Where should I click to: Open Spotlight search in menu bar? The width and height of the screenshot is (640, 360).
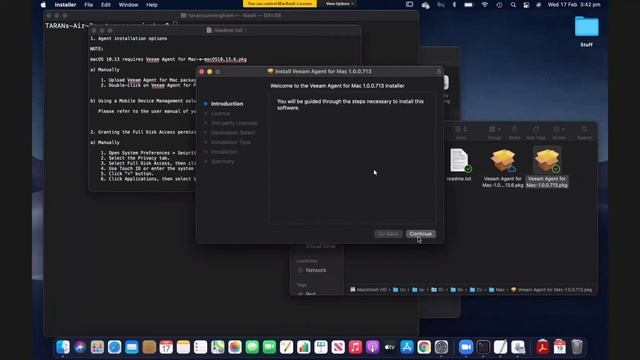(x=513, y=5)
